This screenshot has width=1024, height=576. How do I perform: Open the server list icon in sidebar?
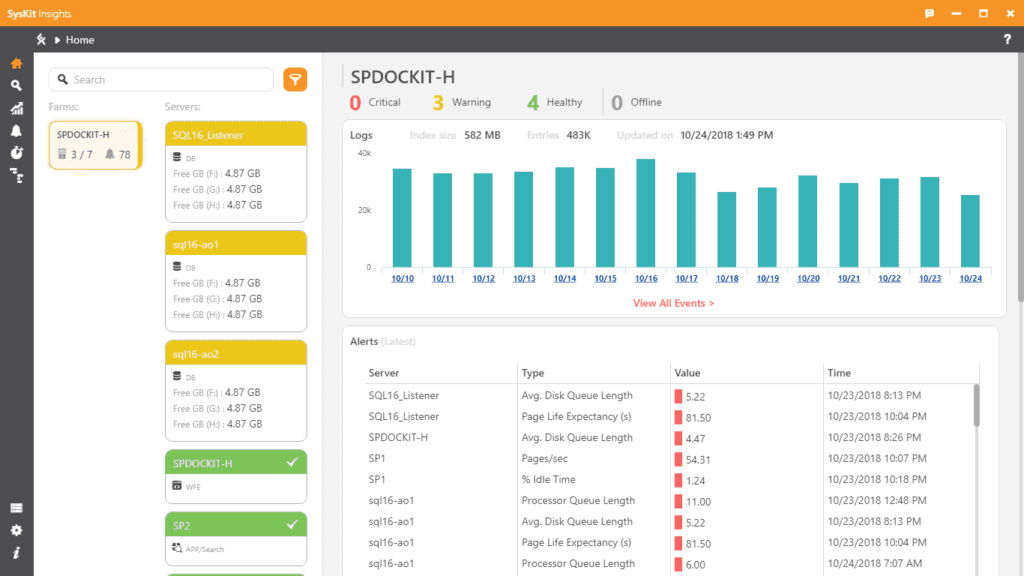tap(16, 508)
